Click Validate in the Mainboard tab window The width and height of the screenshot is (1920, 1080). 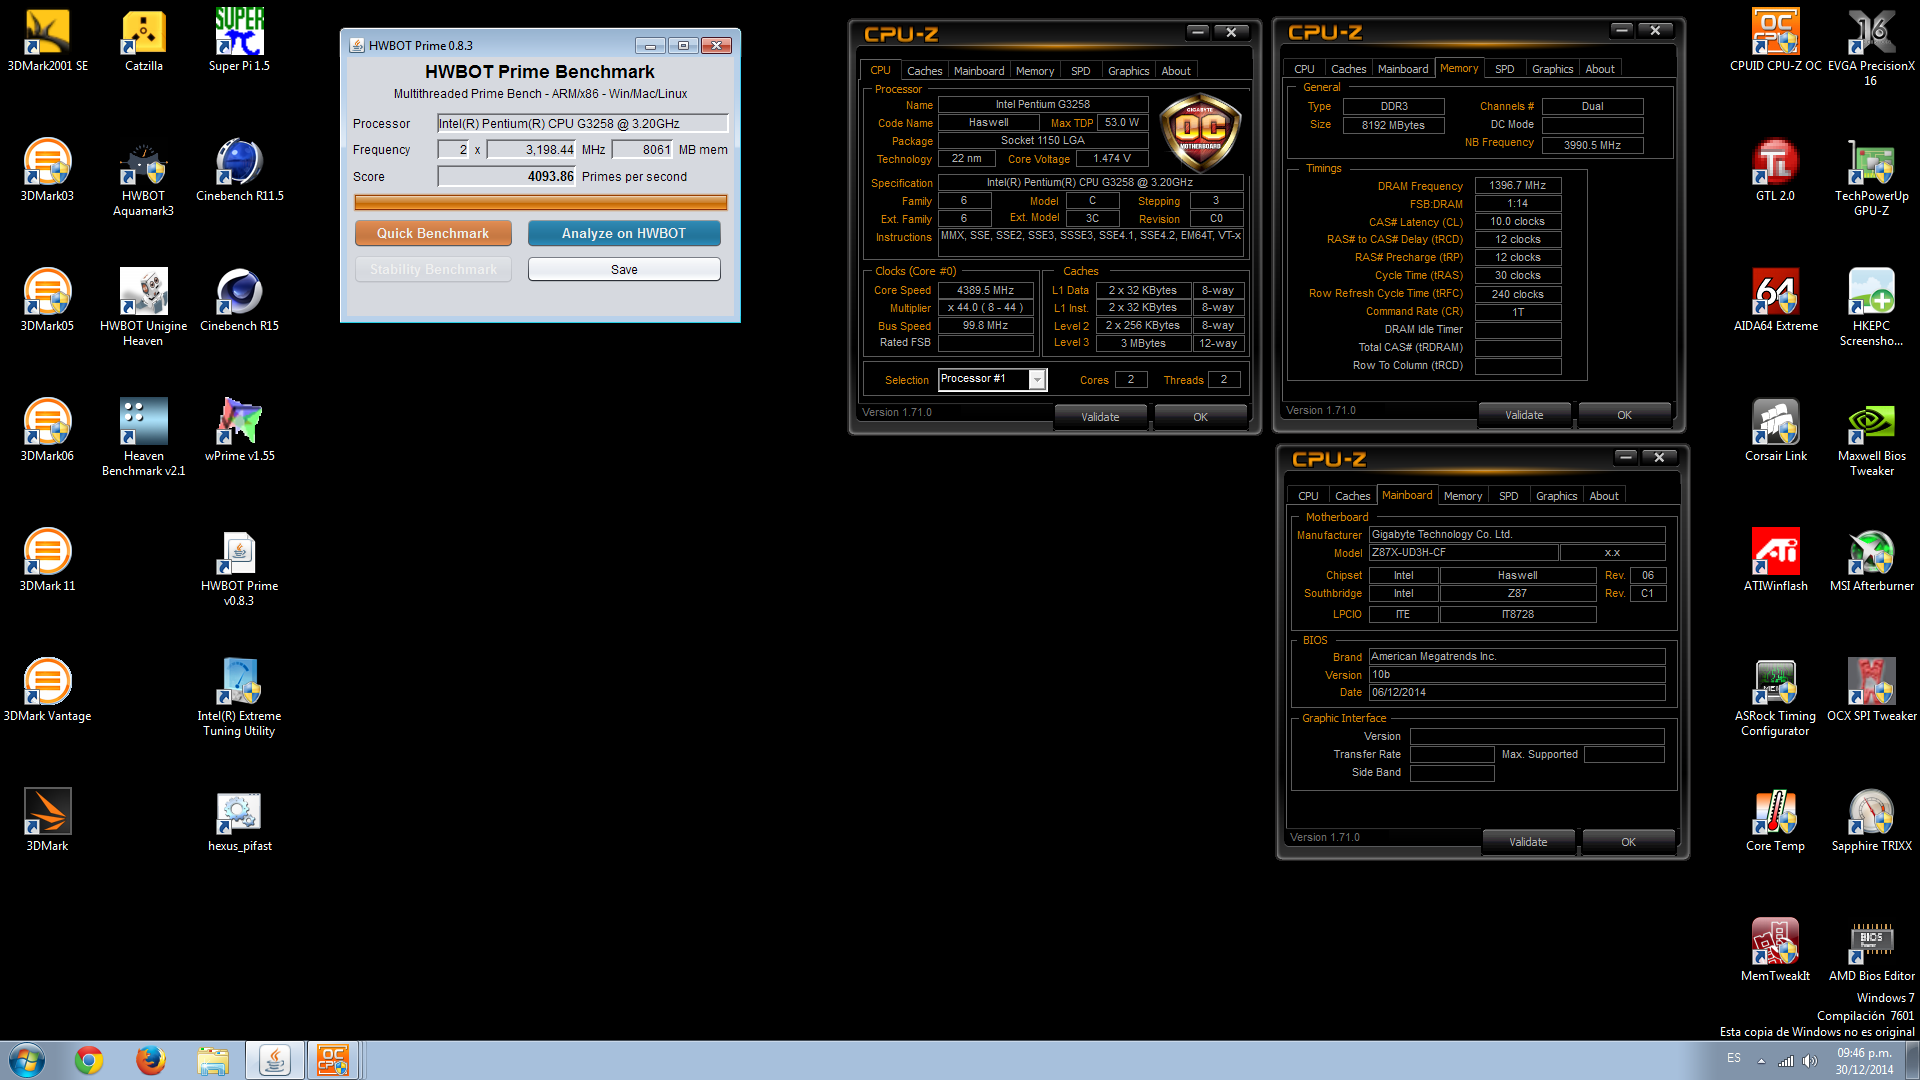coord(1528,842)
